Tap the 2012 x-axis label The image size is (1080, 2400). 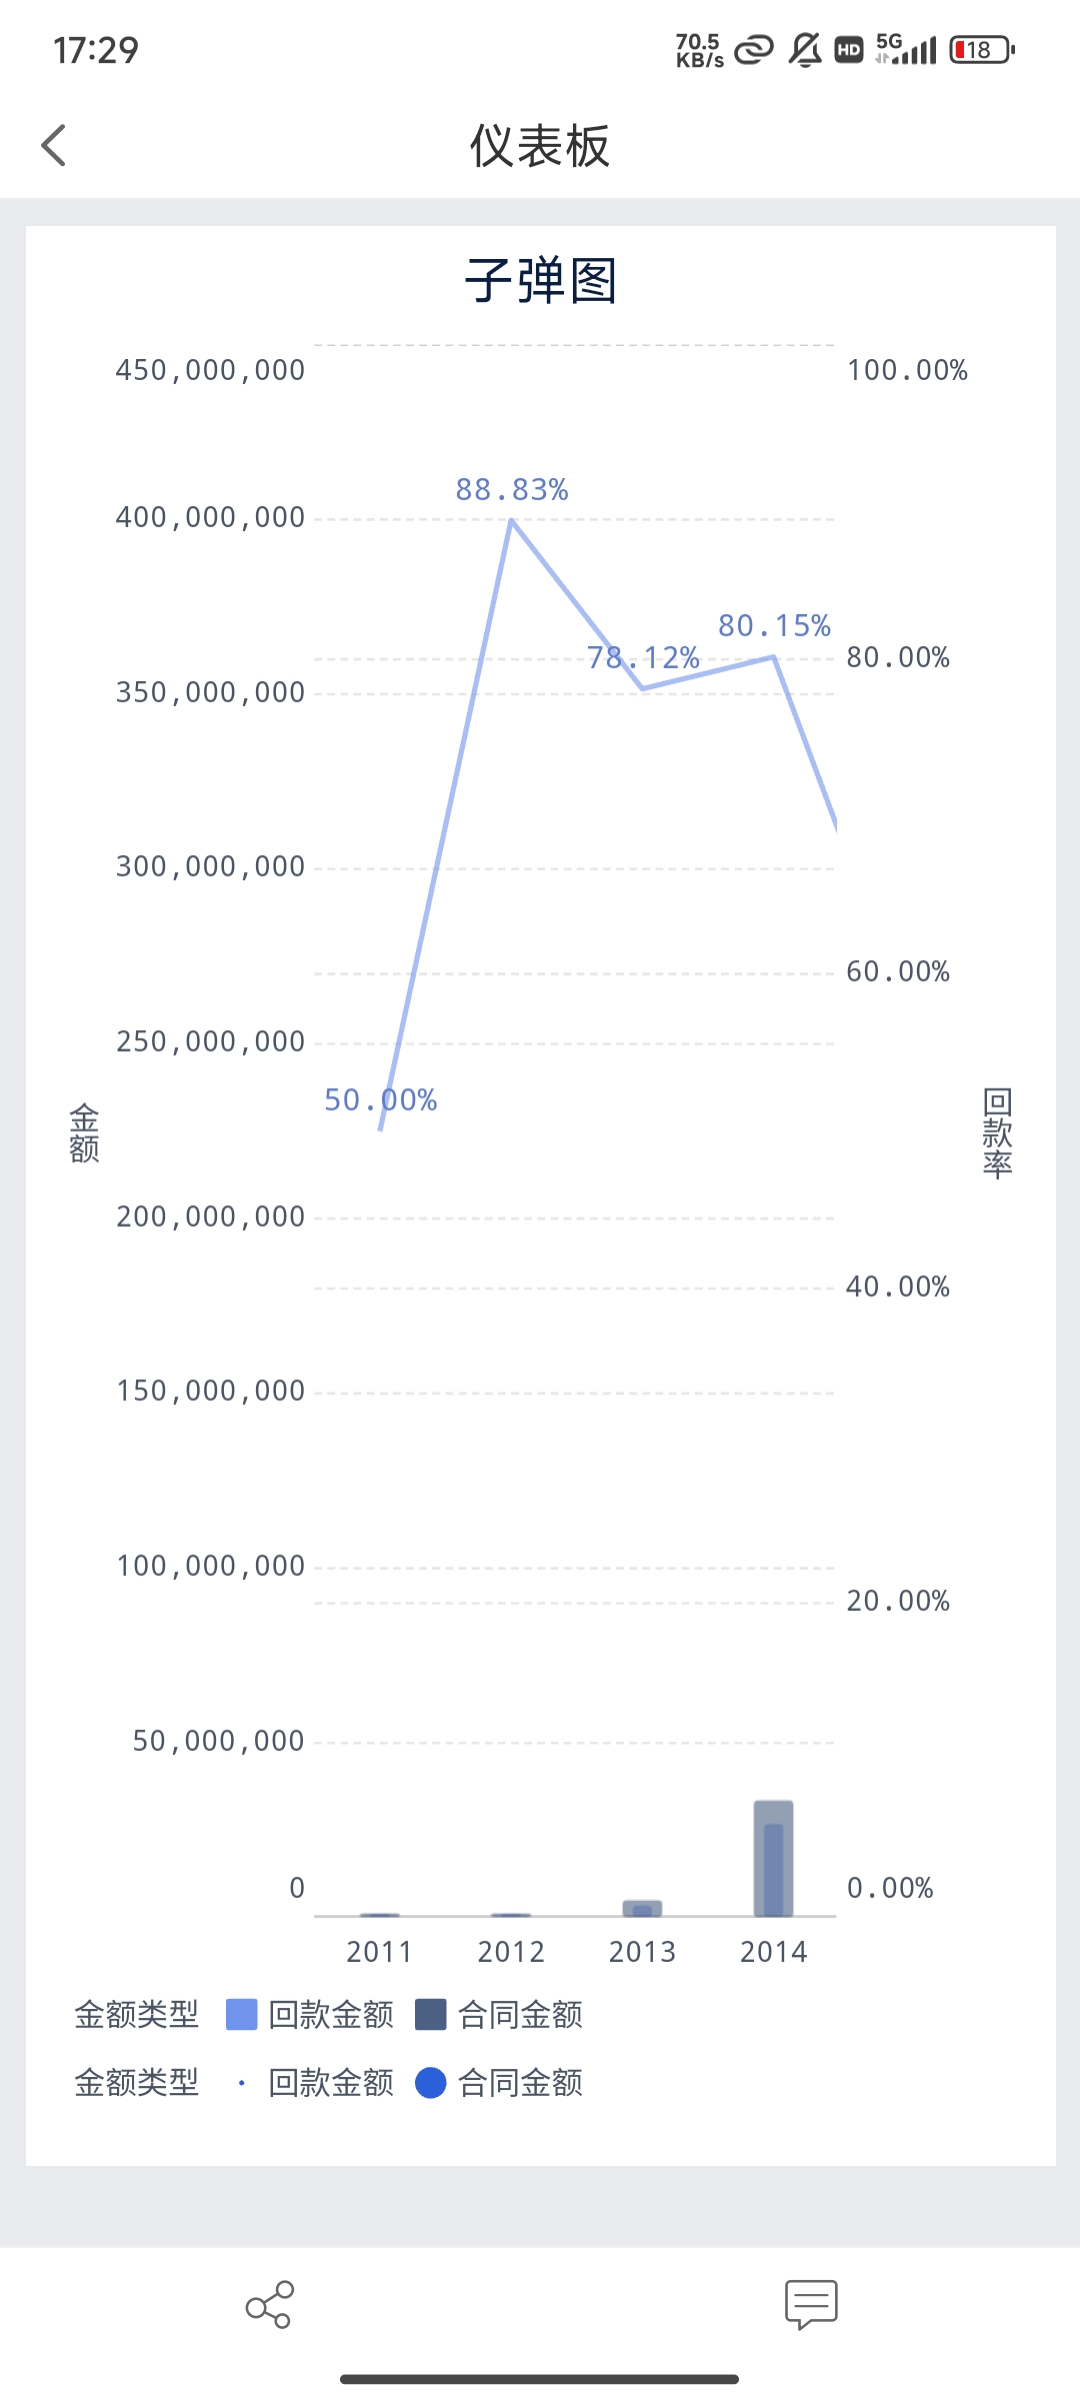pos(511,1952)
